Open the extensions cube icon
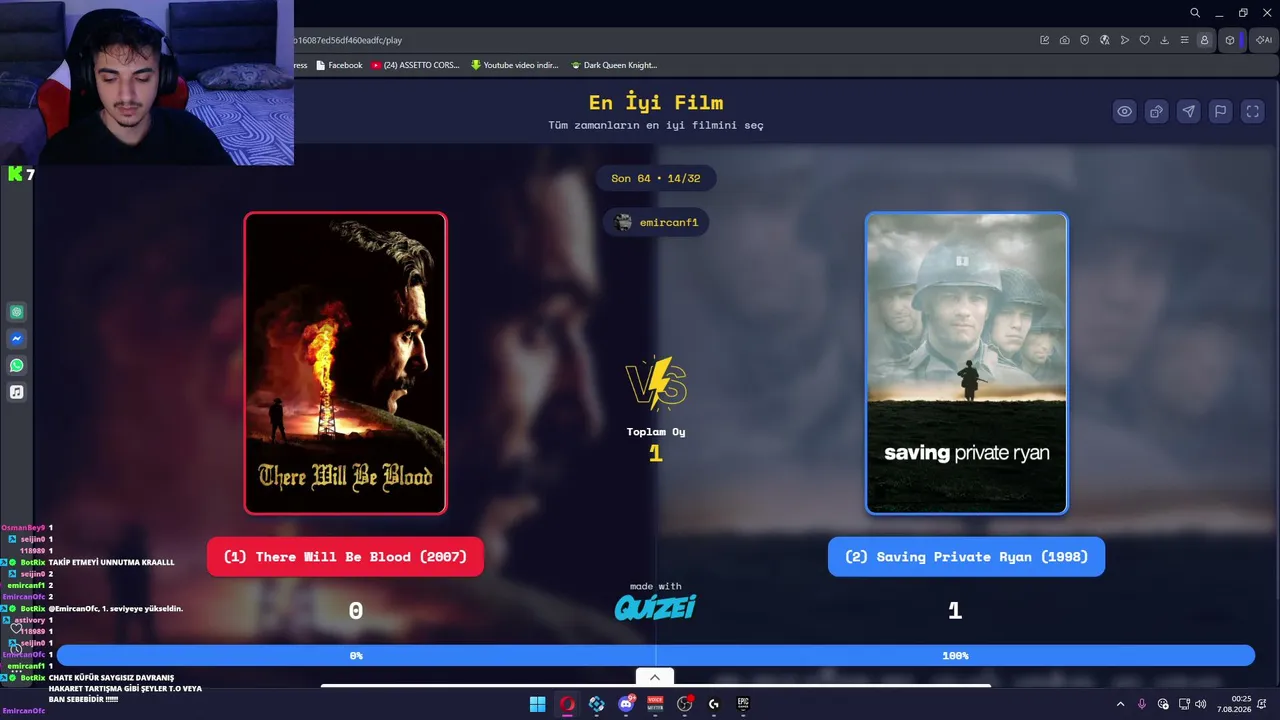 pos(1230,40)
